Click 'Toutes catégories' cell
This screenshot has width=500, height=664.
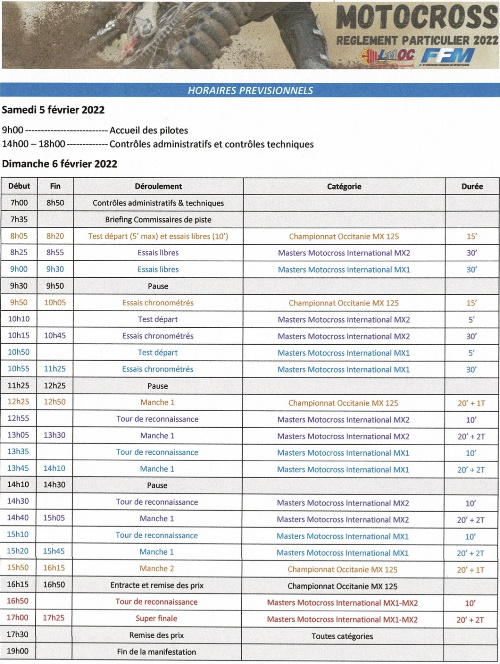click(342, 636)
